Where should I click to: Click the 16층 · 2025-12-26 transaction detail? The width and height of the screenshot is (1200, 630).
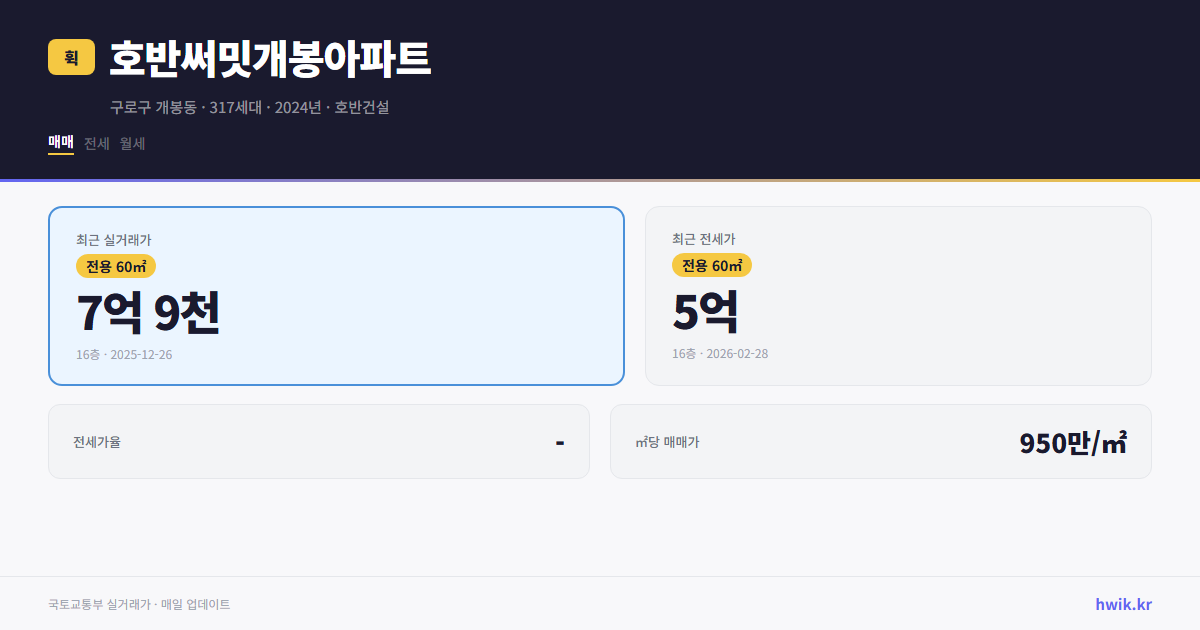tap(124, 354)
